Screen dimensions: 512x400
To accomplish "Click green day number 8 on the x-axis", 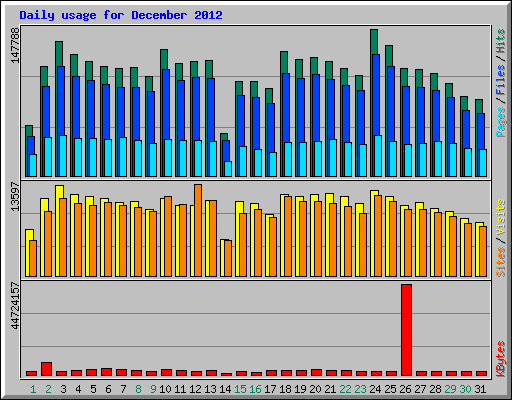I will pyautogui.click(x=138, y=389).
